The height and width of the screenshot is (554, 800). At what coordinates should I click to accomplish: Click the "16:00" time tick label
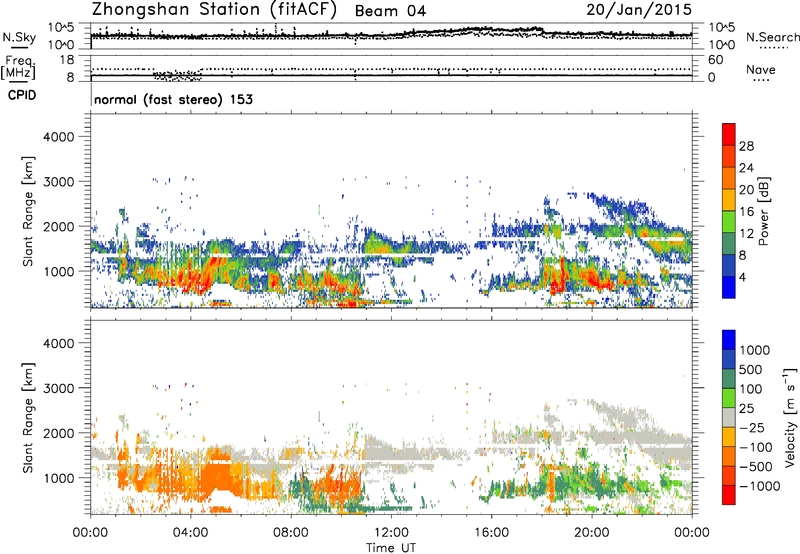click(491, 533)
